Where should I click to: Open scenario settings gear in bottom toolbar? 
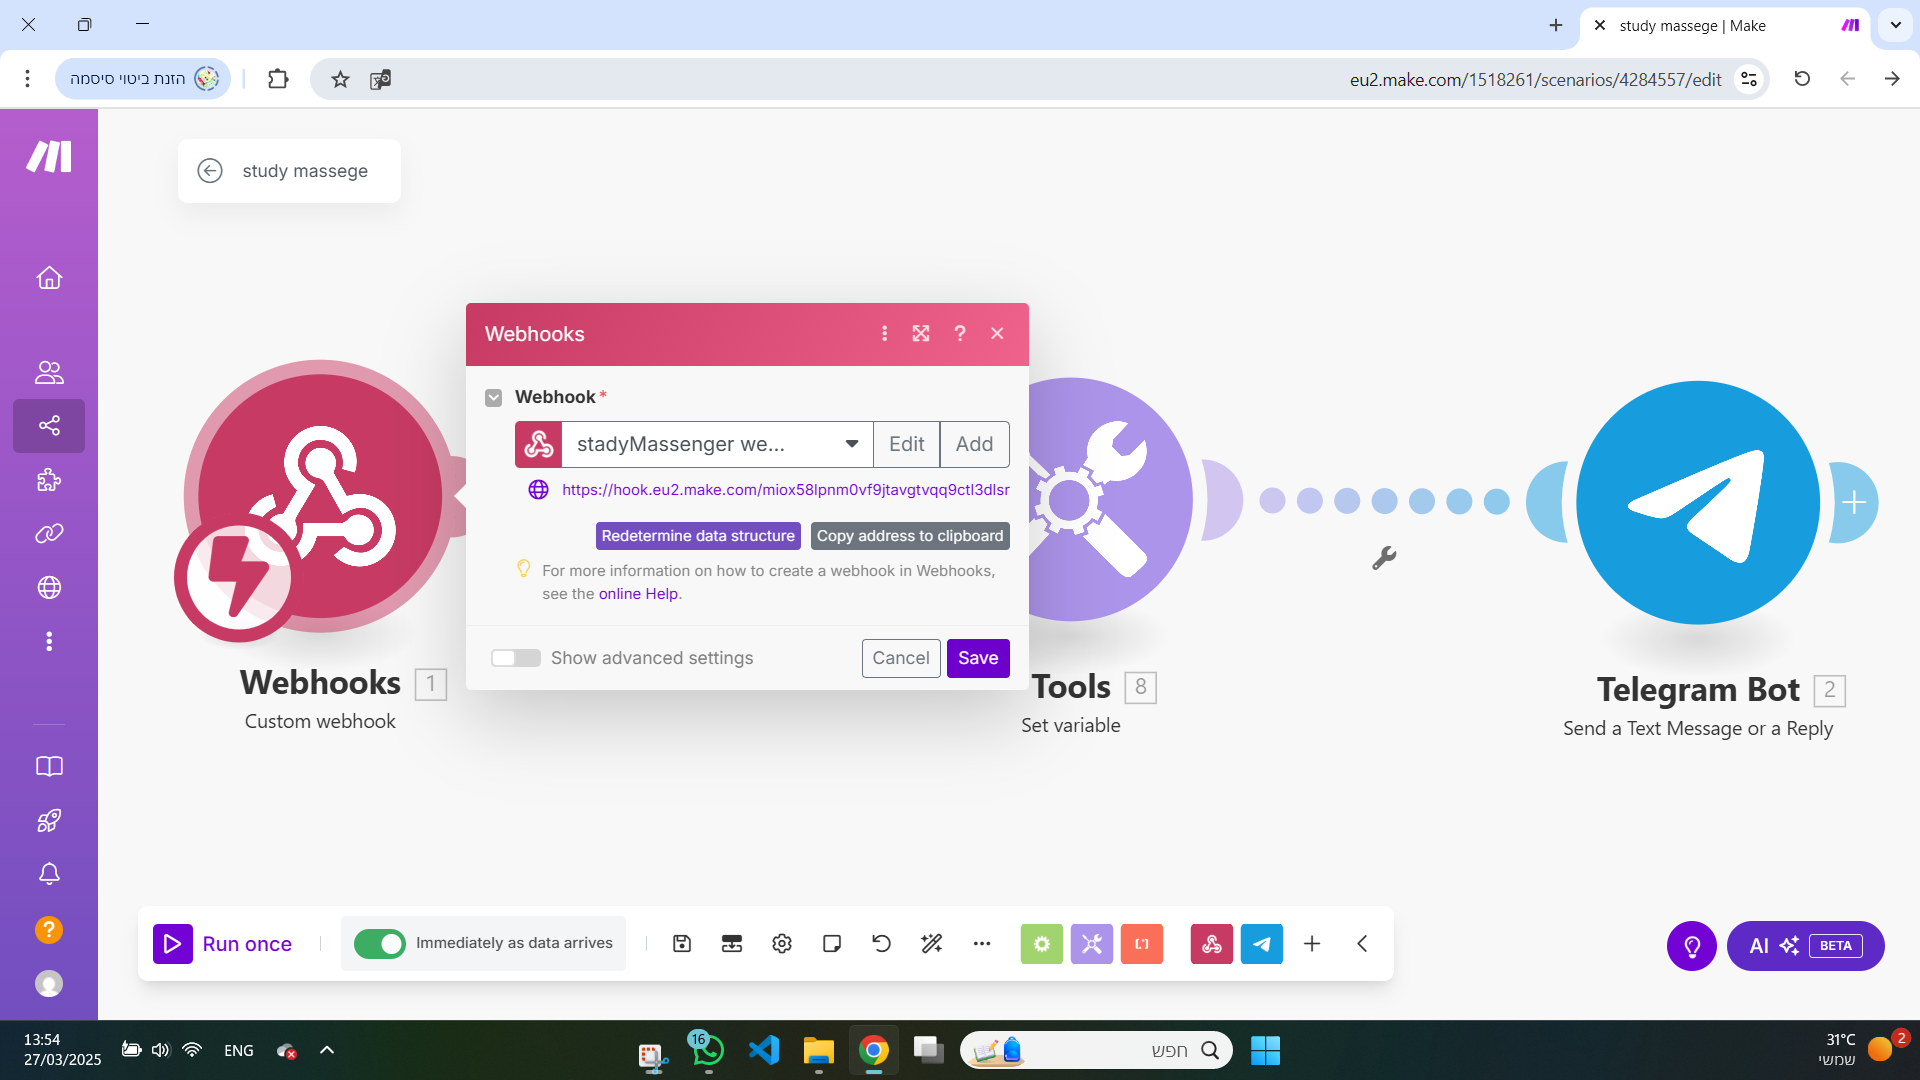pos(782,943)
